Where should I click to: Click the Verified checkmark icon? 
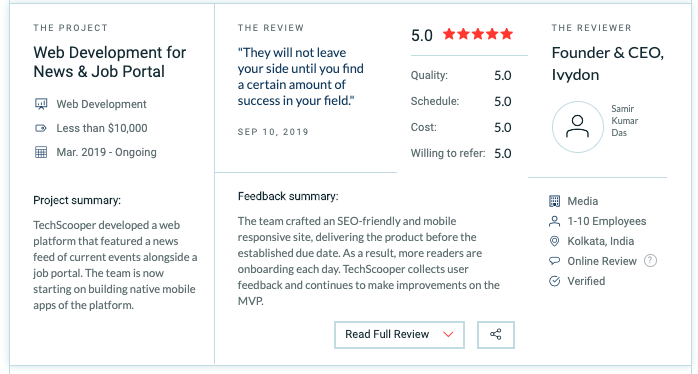point(554,281)
